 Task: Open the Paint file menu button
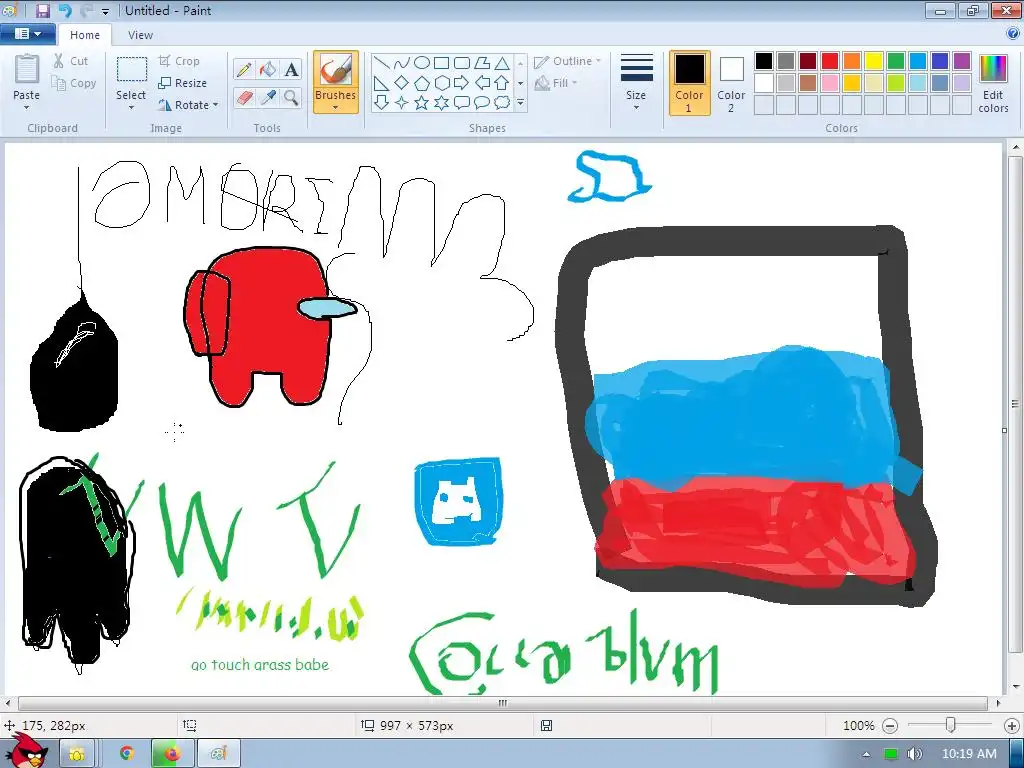pyautogui.click(x=27, y=34)
